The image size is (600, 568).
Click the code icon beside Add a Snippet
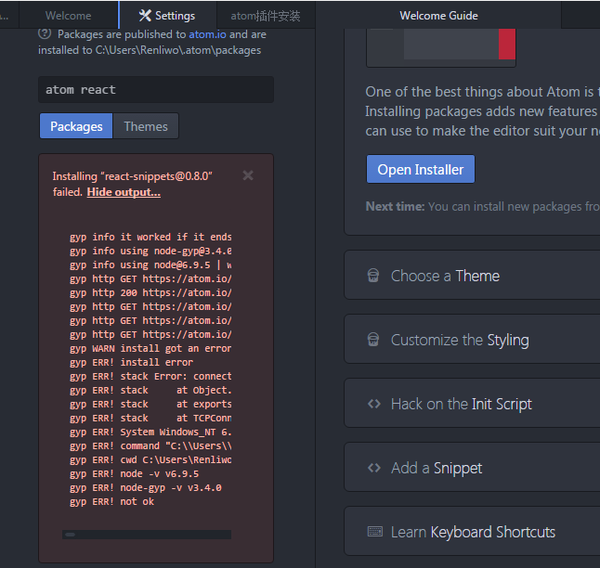point(374,468)
